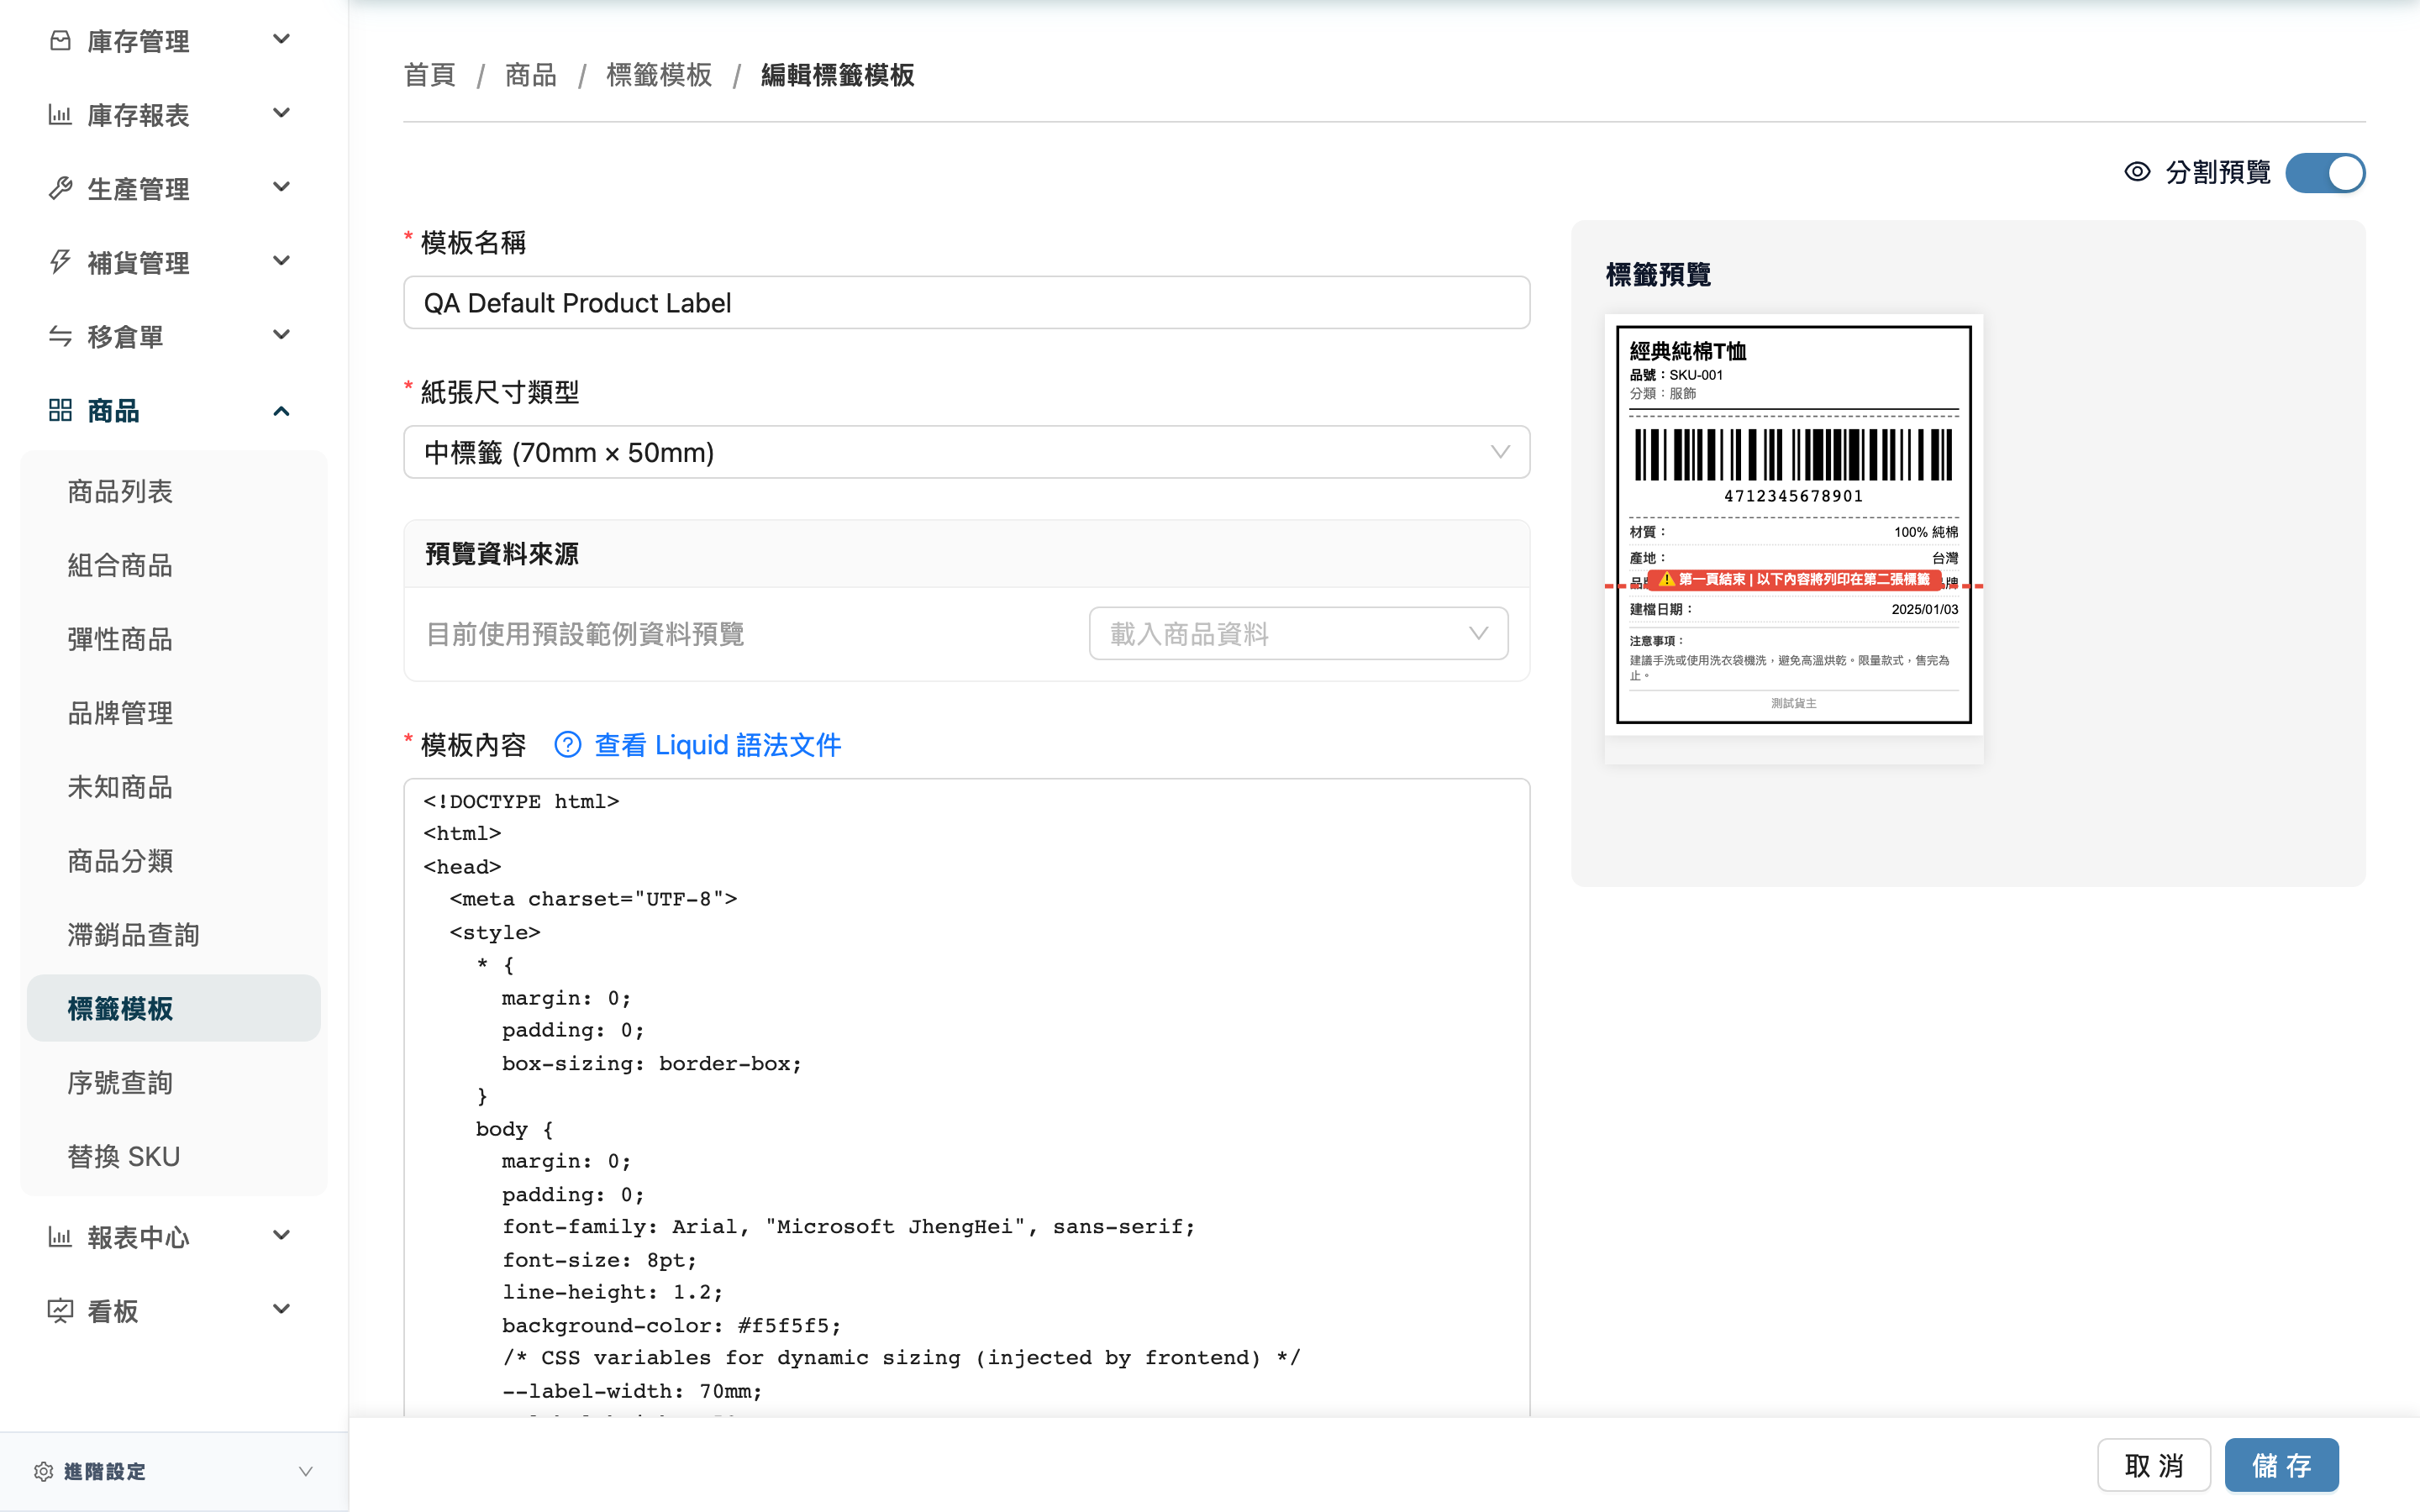Screen dimensions: 2420x1512
Task: Expand the 移倉單 menu chevron
Action: click(x=282, y=336)
